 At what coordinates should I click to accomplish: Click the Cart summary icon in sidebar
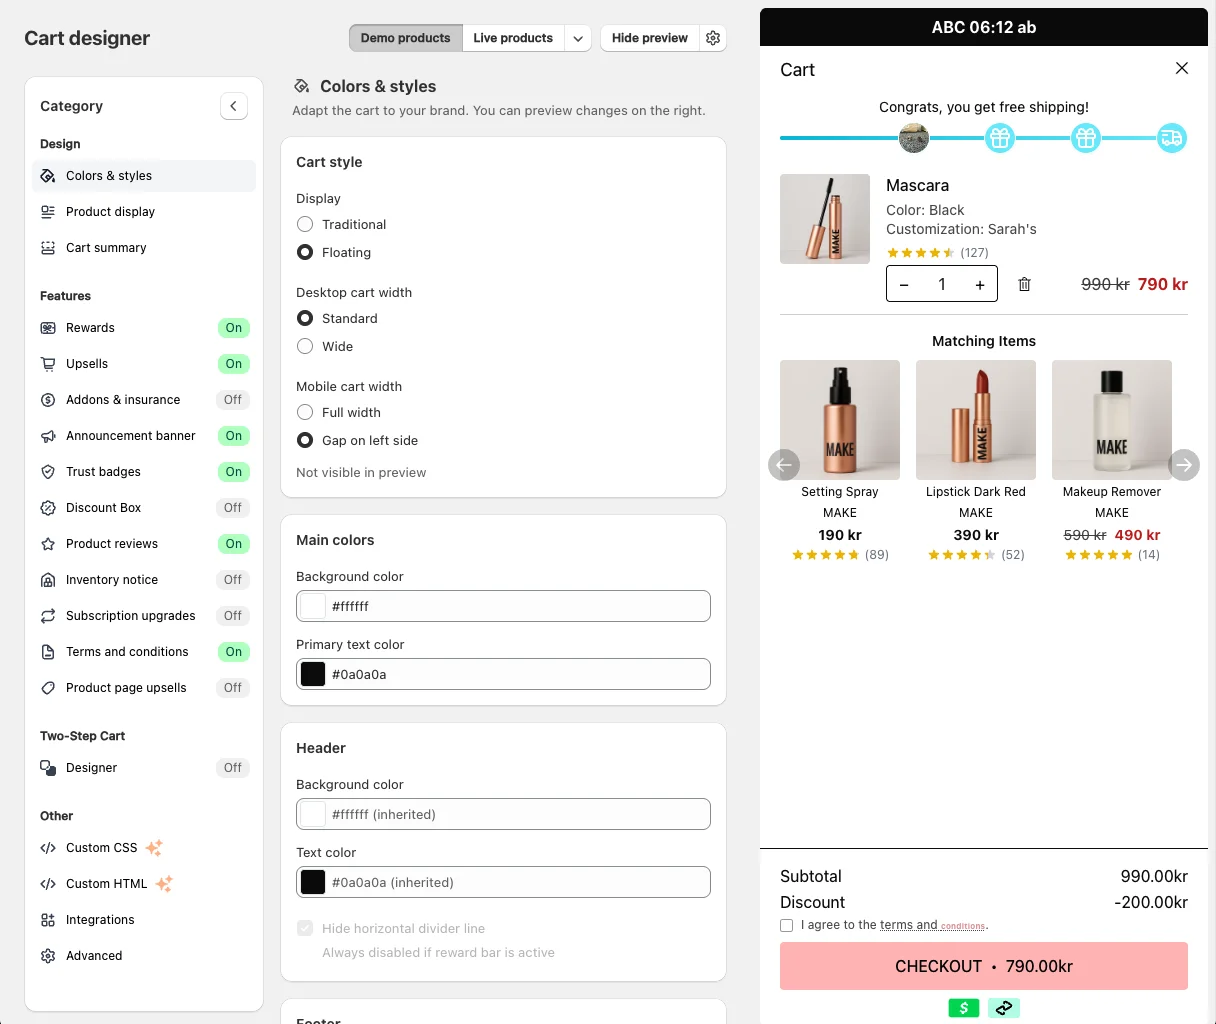click(x=48, y=248)
